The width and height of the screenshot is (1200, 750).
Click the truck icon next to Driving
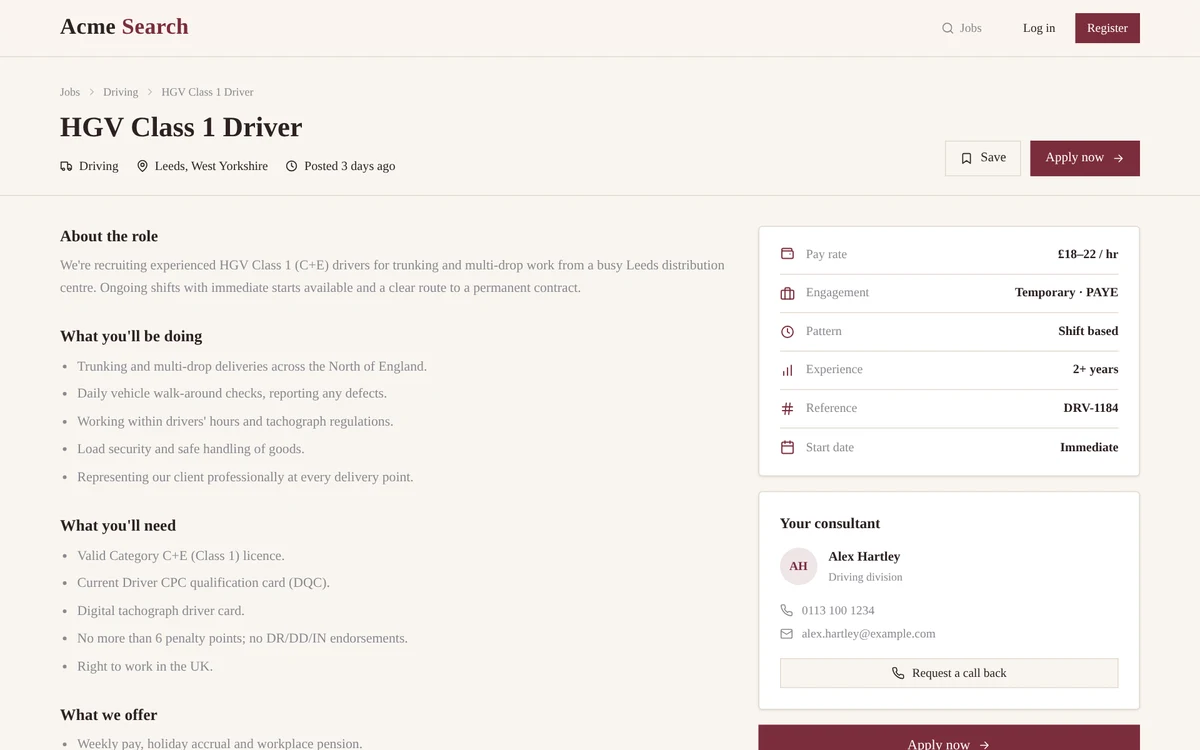click(66, 166)
